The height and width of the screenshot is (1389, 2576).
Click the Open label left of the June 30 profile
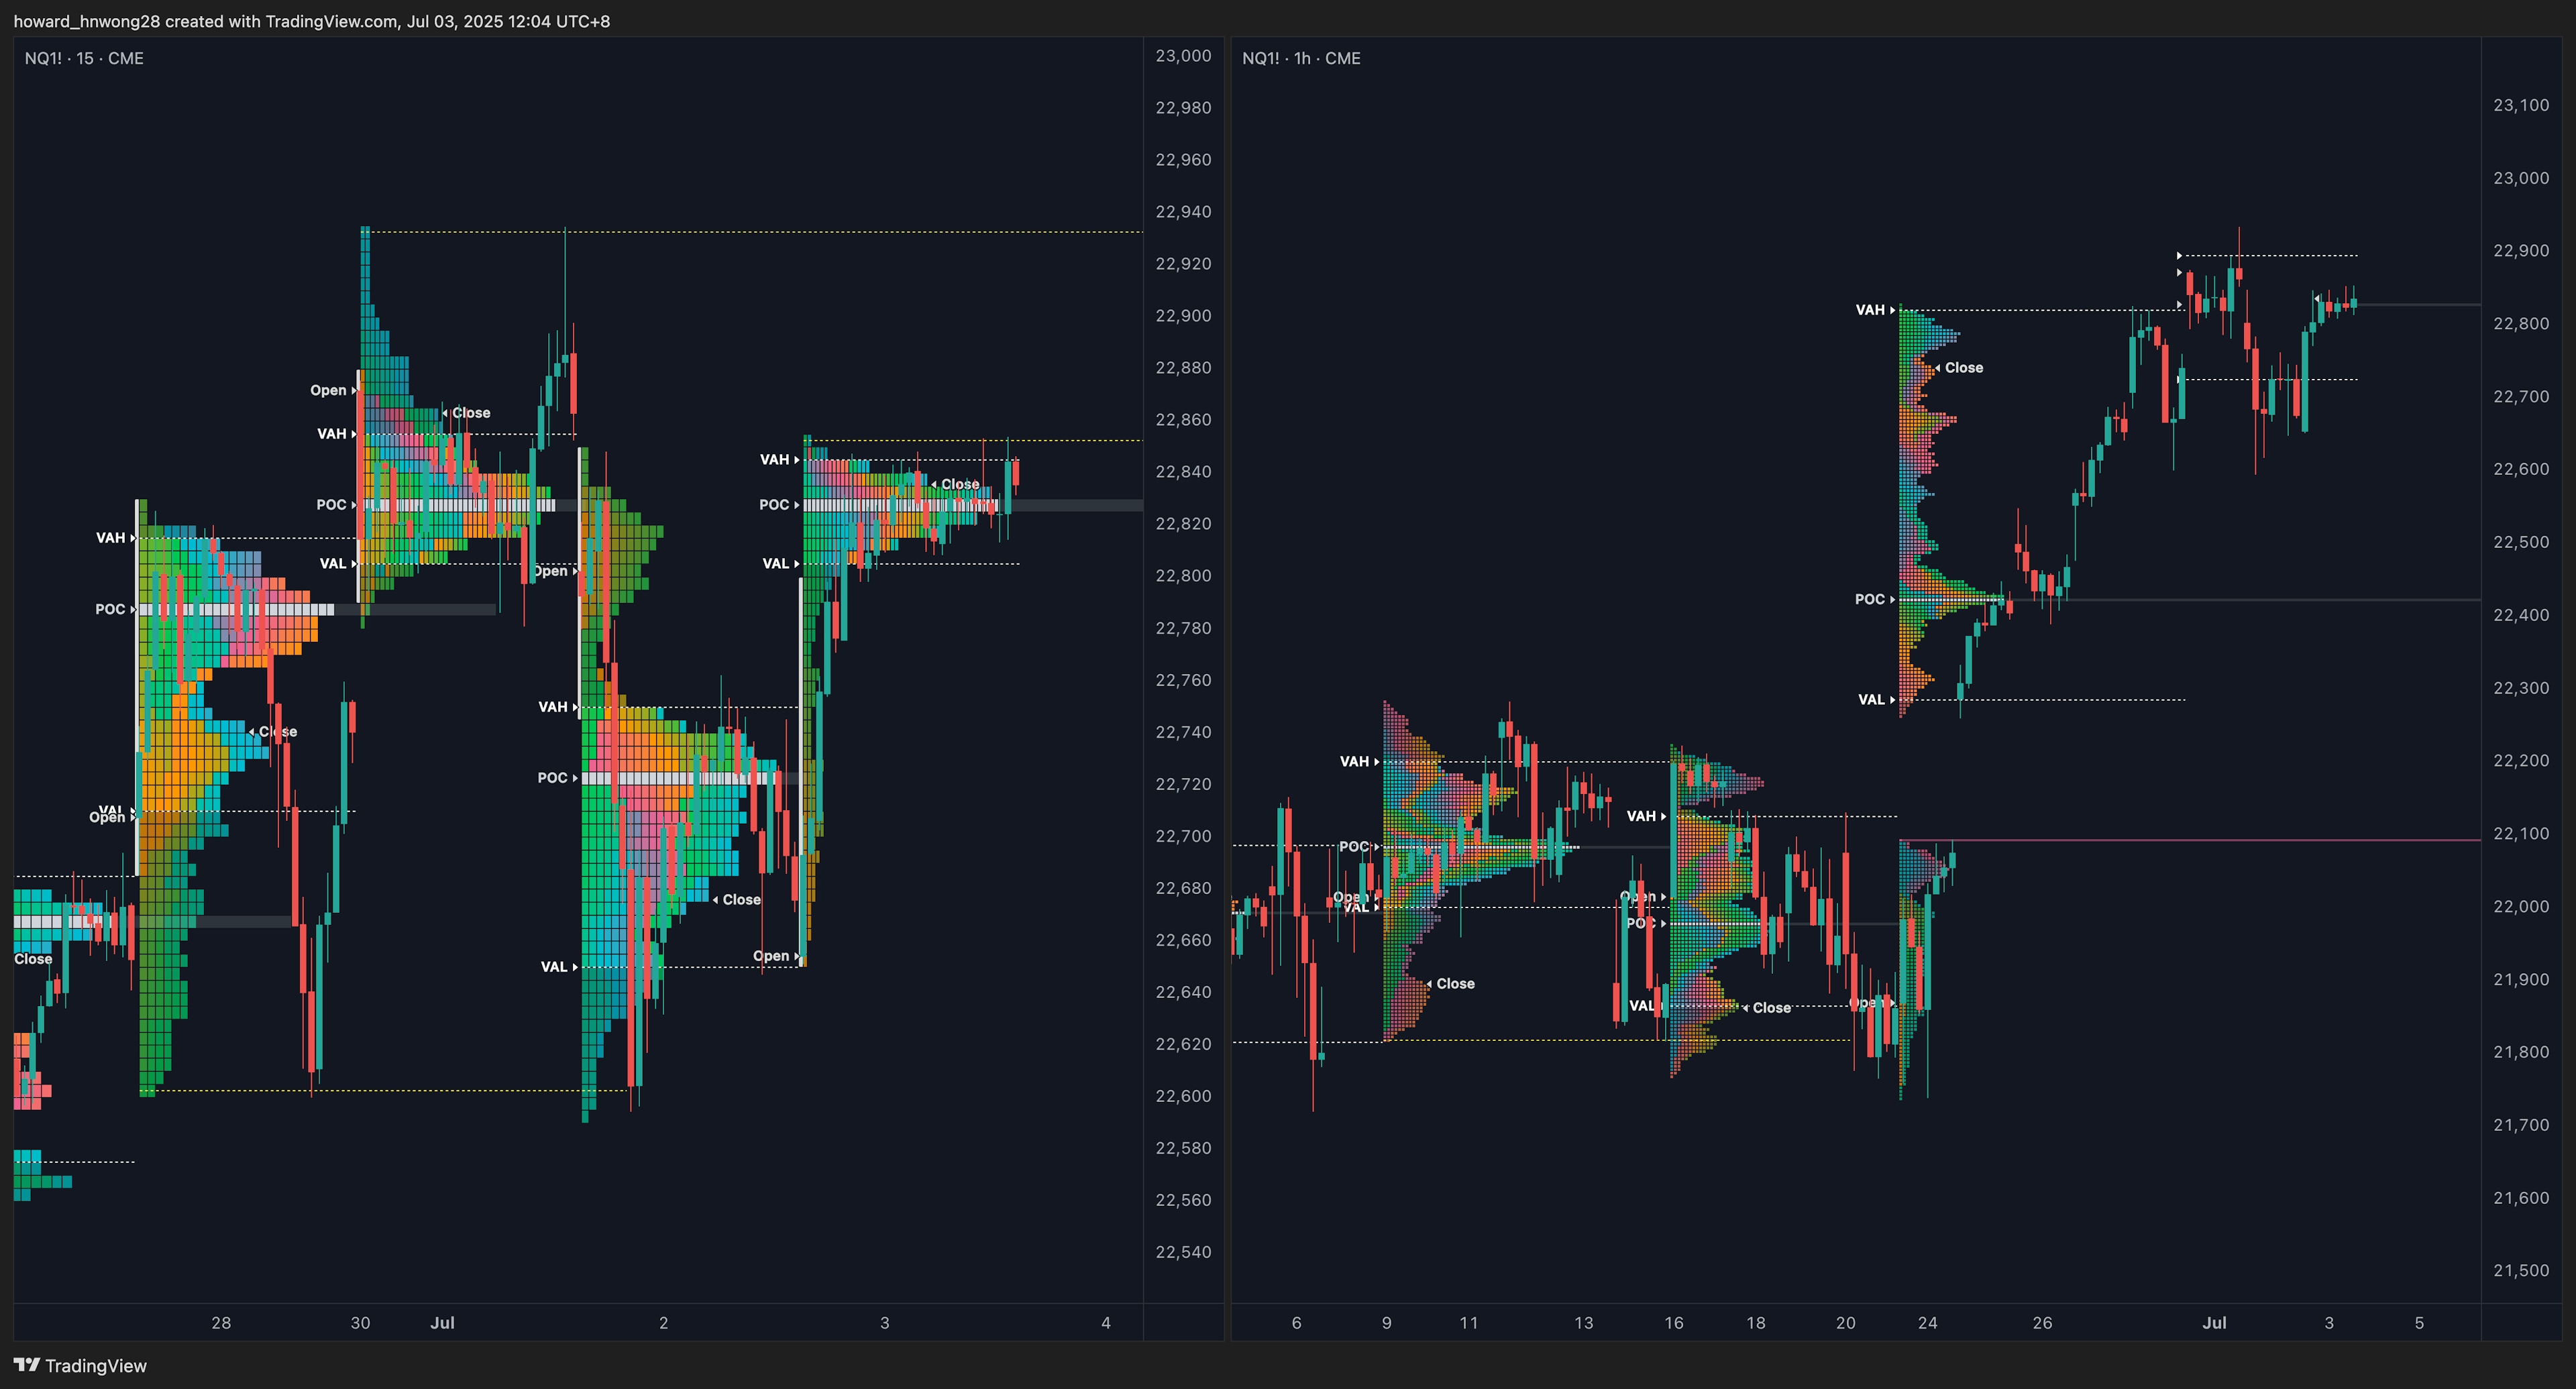328,390
